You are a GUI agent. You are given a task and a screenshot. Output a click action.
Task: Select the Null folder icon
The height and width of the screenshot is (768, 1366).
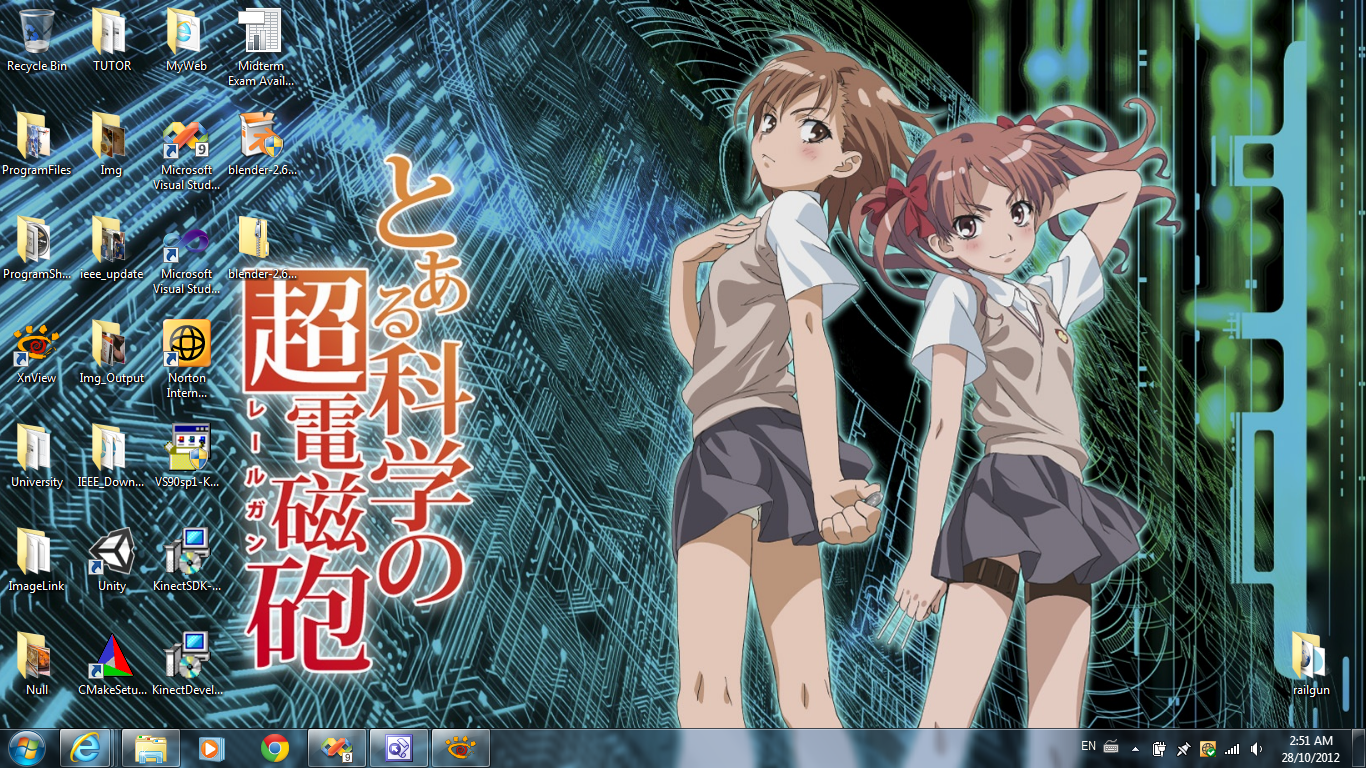tap(37, 664)
